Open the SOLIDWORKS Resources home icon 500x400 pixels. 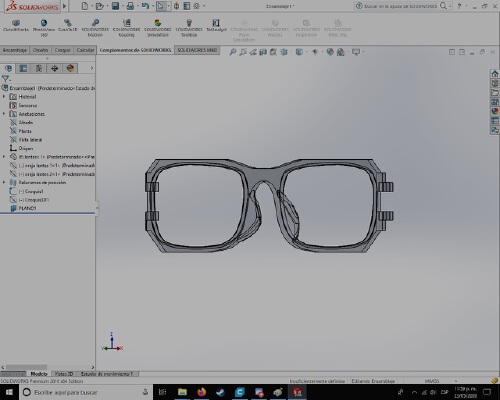coord(495,74)
